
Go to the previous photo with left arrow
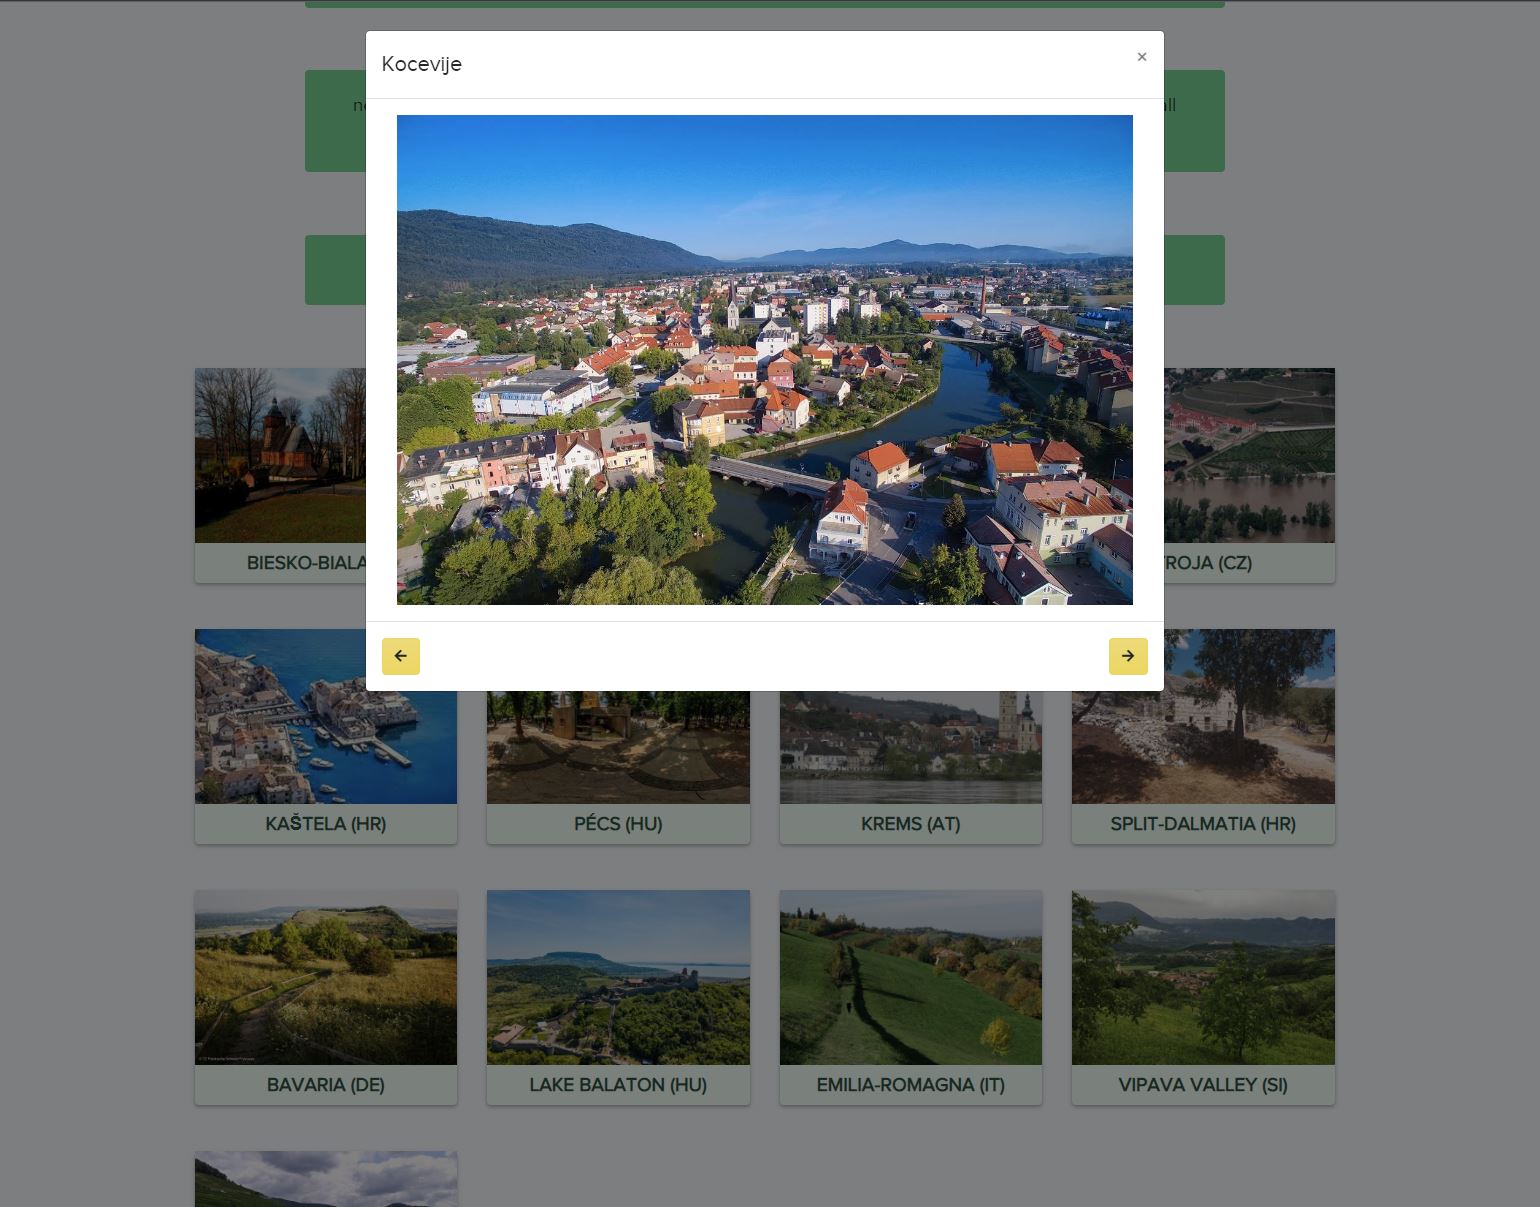400,656
